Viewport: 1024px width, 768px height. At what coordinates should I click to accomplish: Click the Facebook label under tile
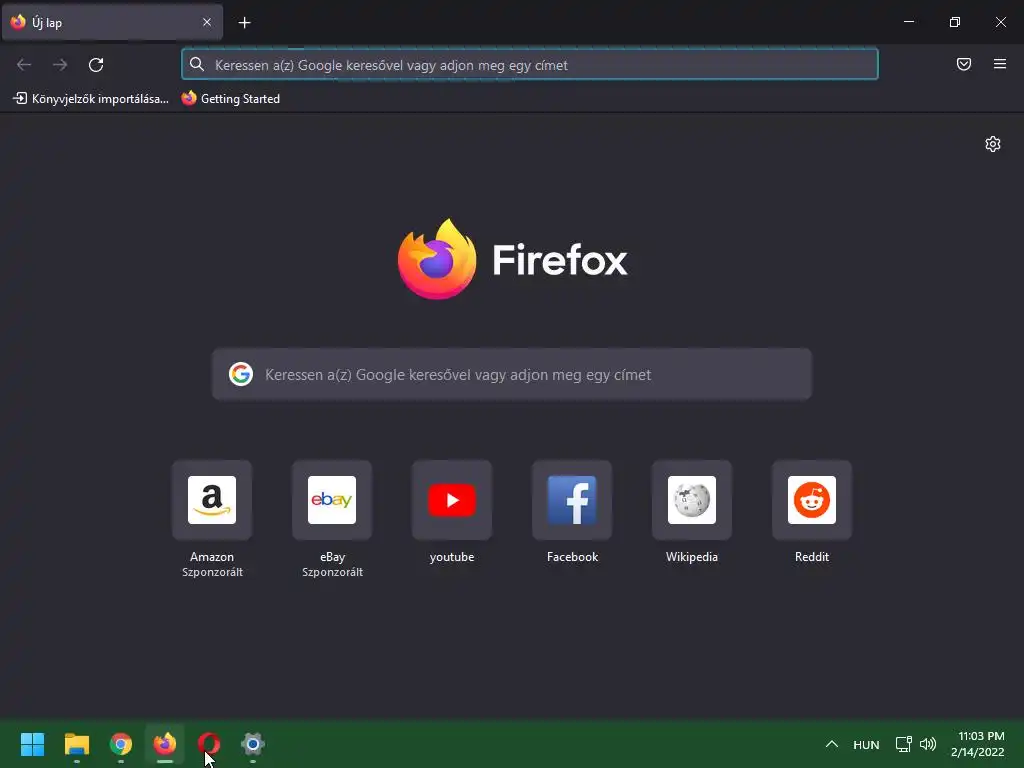click(572, 557)
